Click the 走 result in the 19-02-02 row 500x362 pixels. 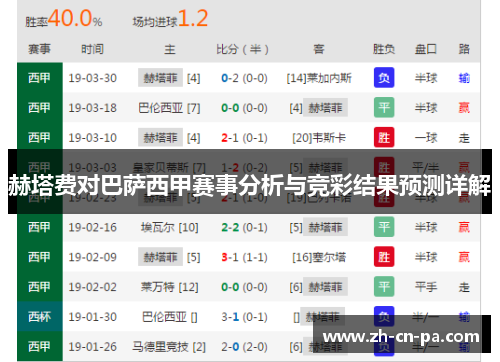pos(464,287)
